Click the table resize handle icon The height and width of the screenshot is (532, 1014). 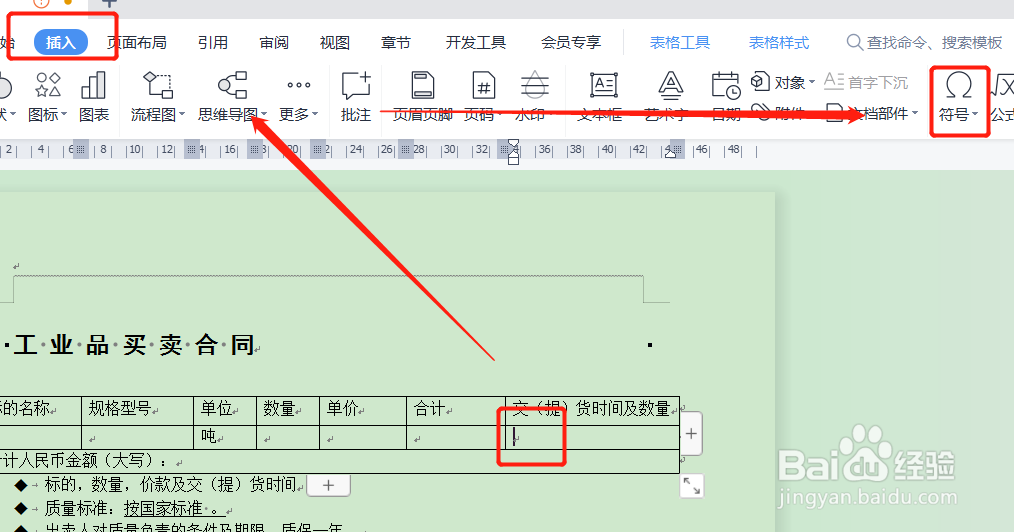(692, 486)
